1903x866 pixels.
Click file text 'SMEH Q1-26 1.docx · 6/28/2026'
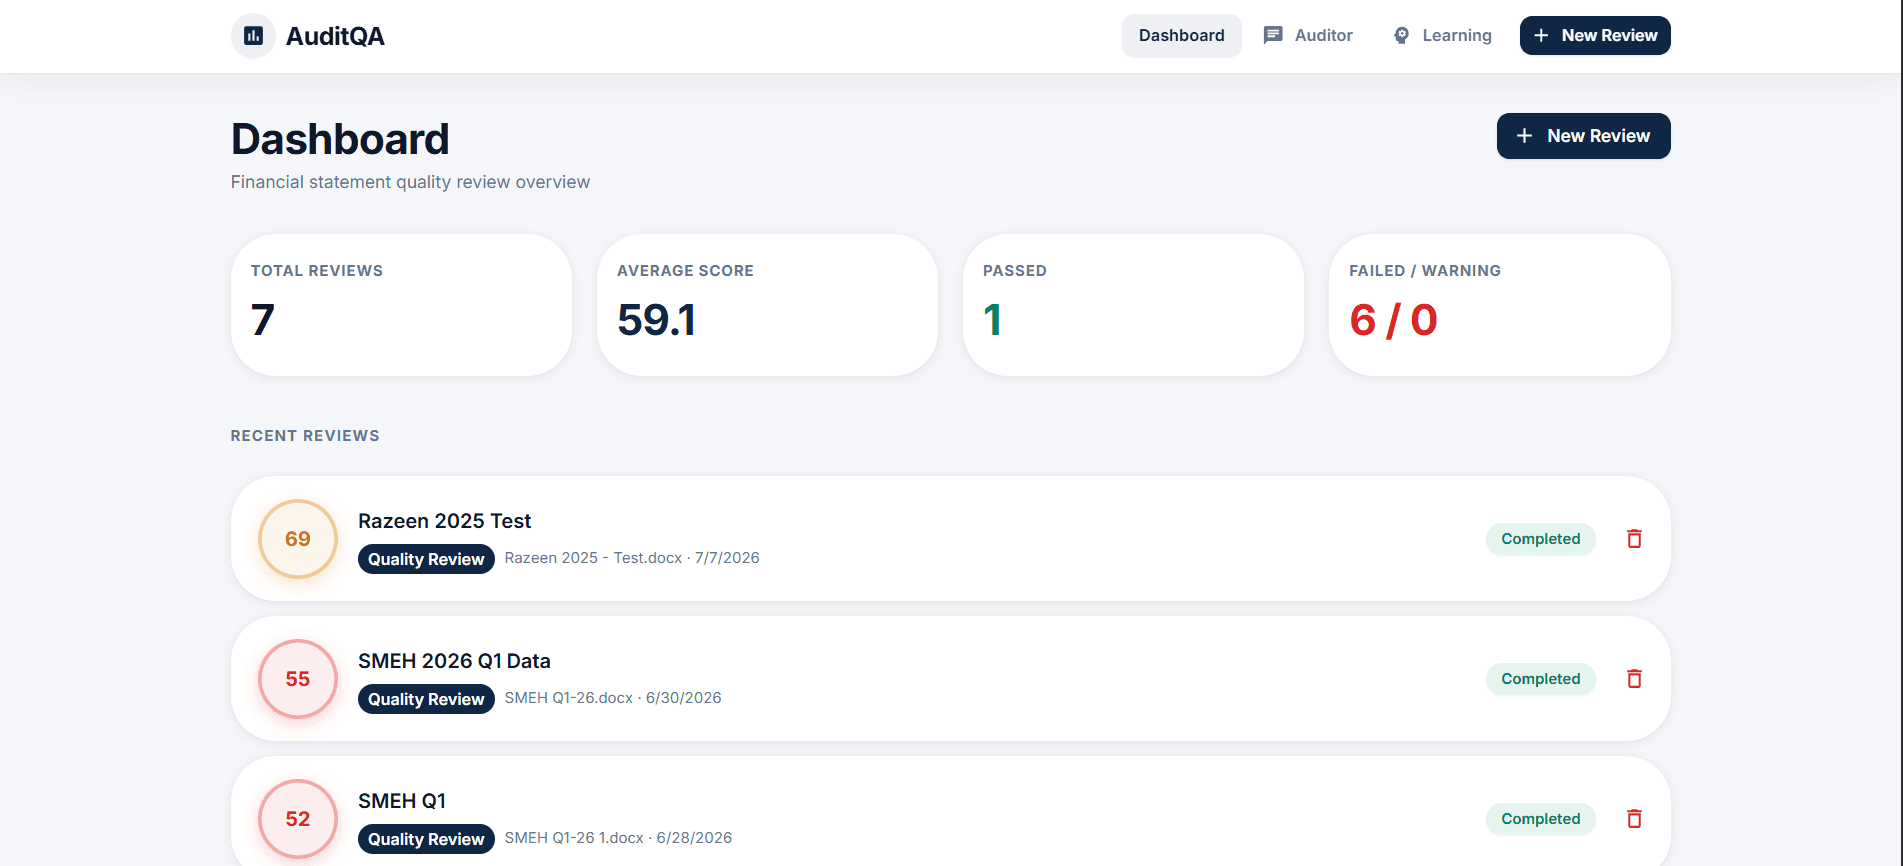tap(618, 838)
